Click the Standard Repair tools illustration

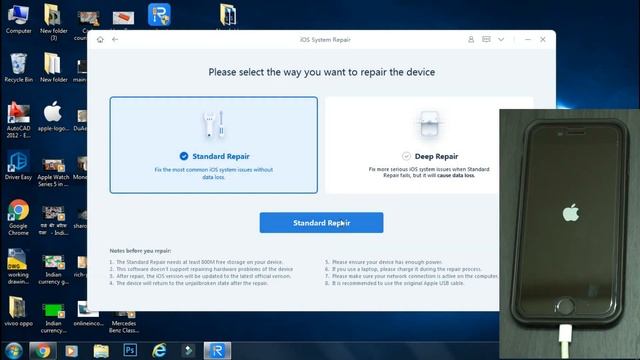coord(213,124)
